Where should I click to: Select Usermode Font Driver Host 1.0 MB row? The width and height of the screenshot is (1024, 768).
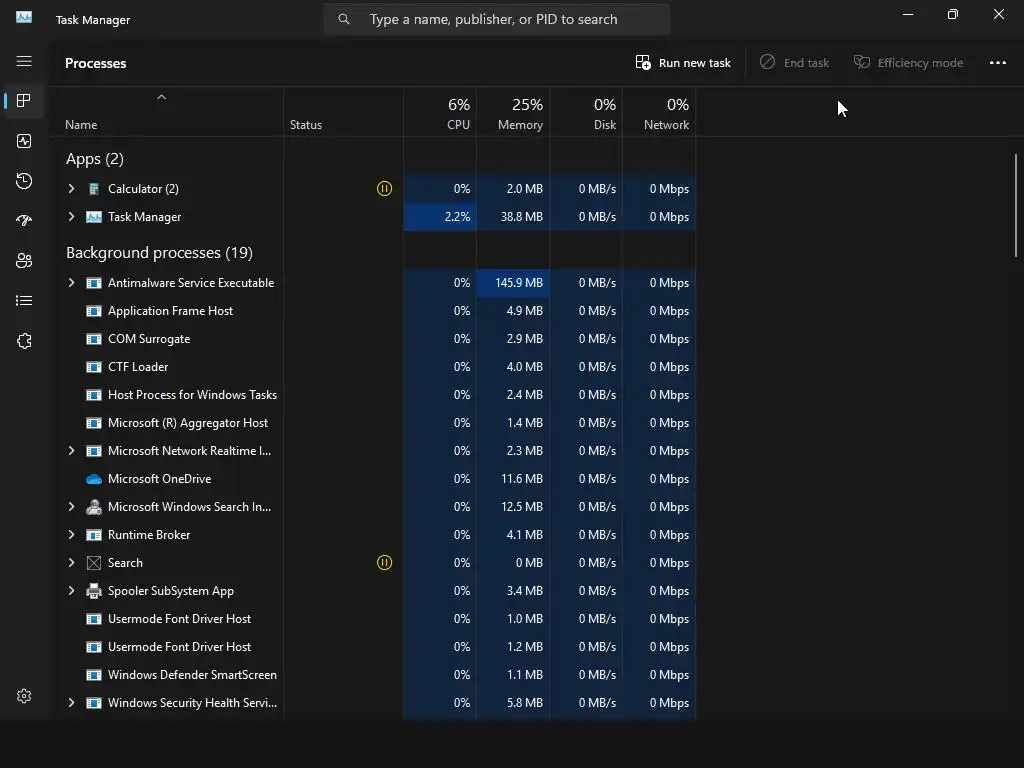tap(374, 619)
